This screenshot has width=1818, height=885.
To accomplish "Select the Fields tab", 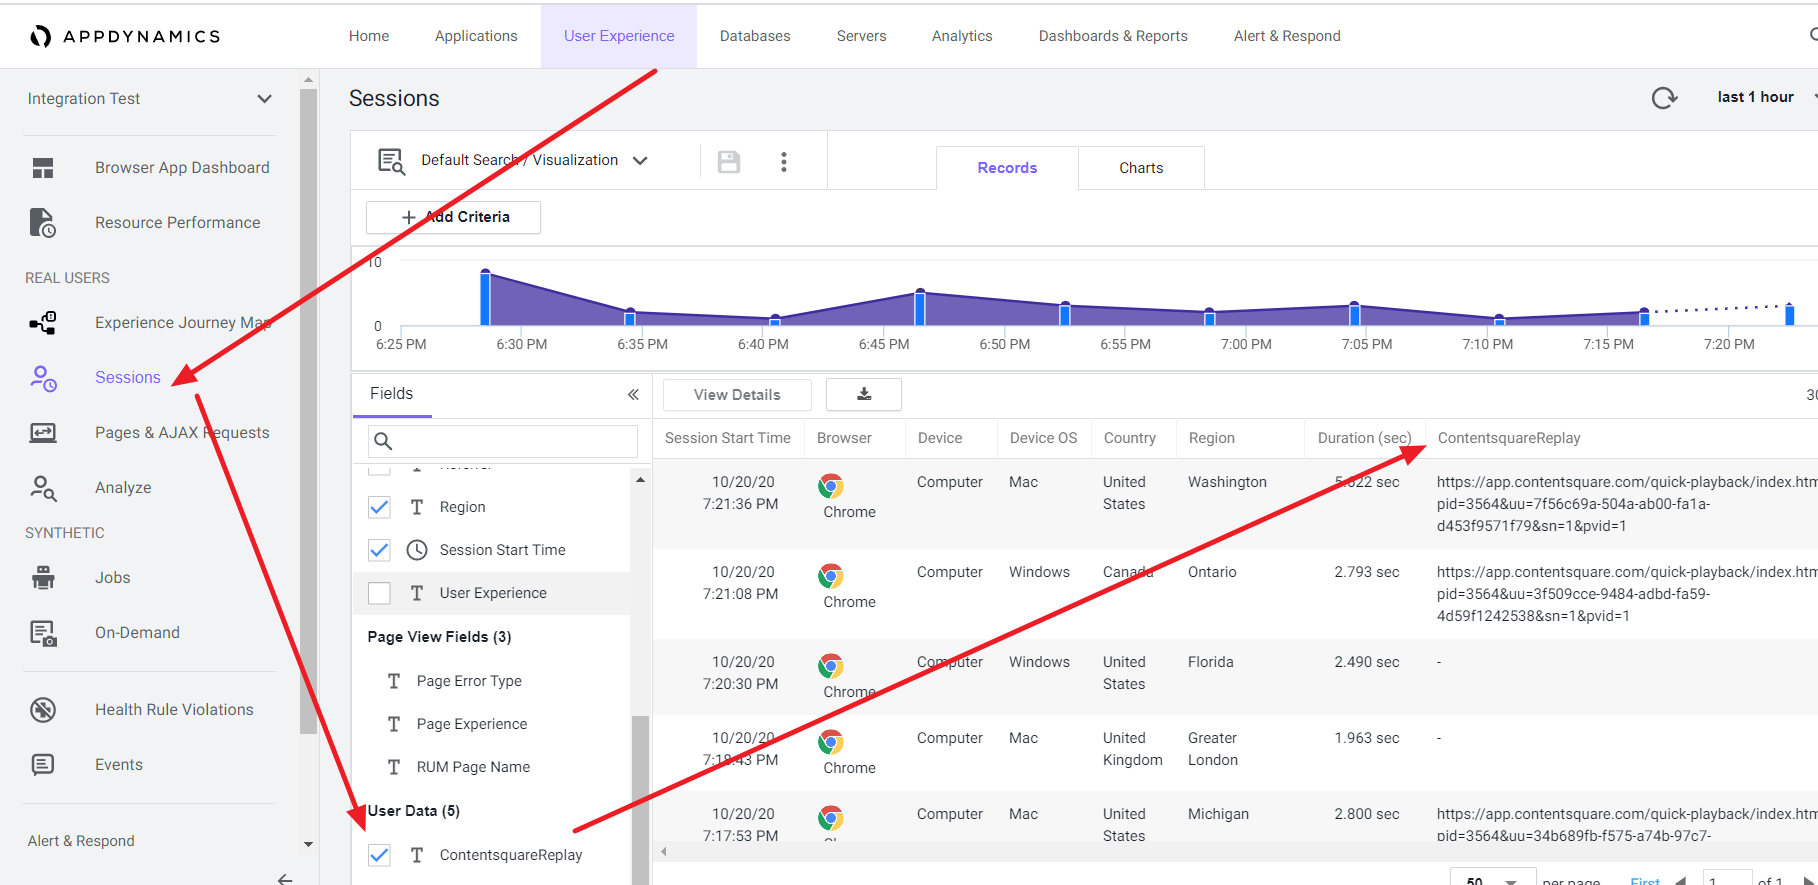I will click(x=392, y=394).
